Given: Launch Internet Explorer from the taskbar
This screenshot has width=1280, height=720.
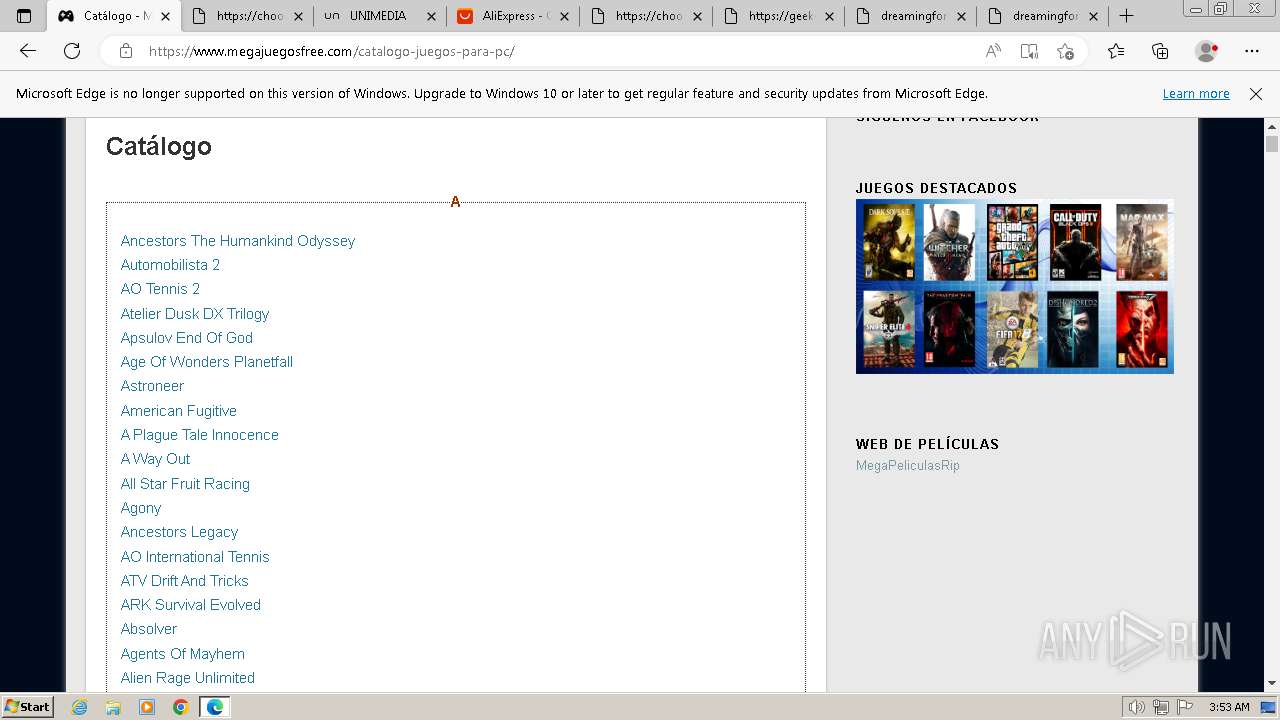Looking at the screenshot, I should point(80,707).
